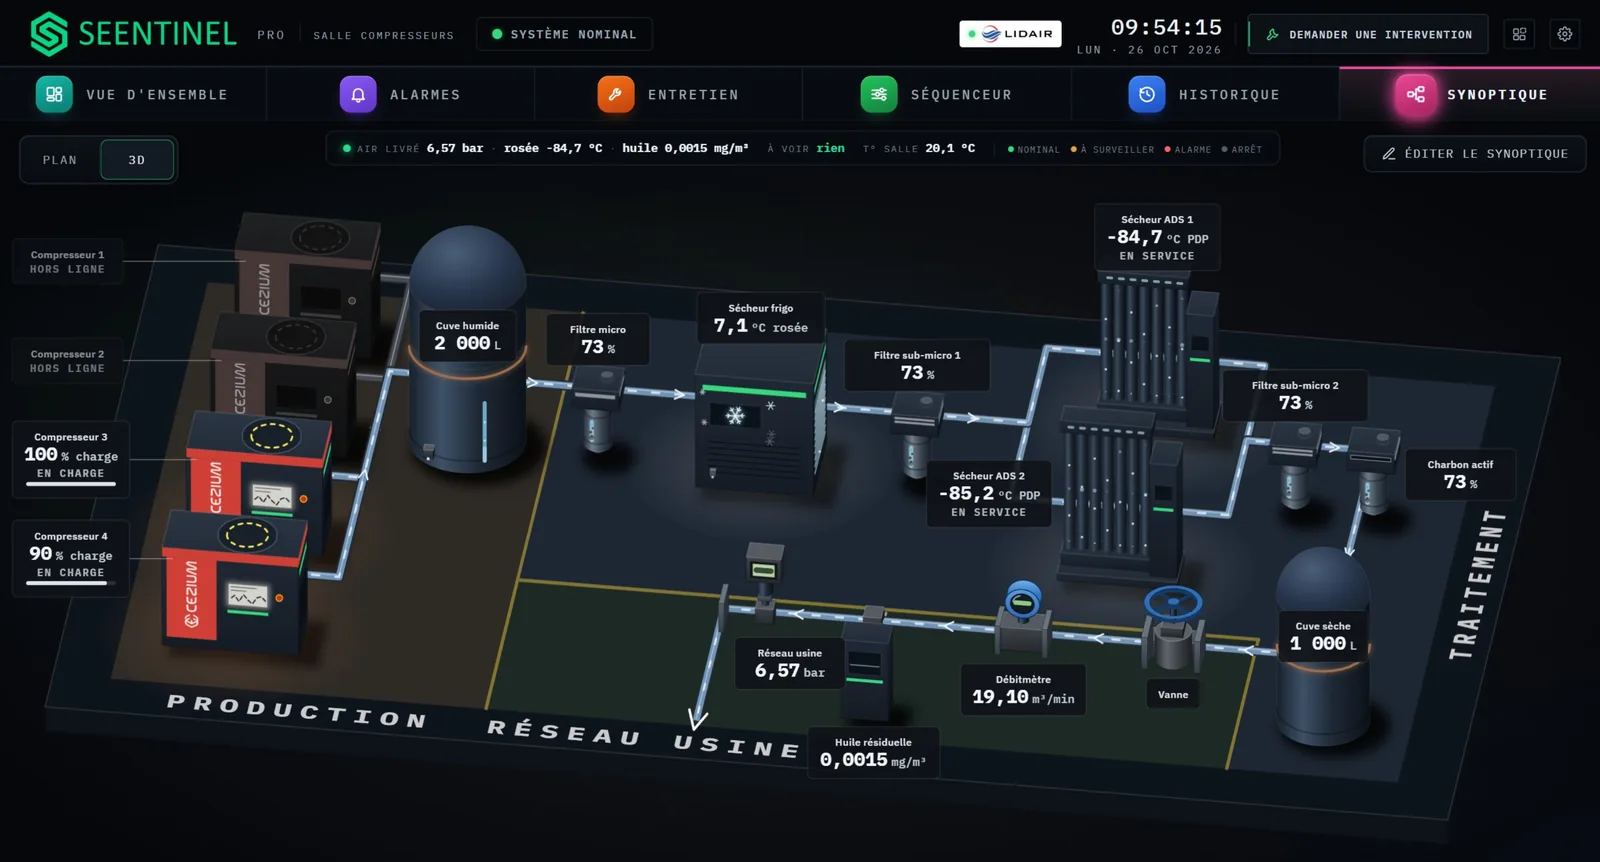
Task: Click the Réseau usine 6,57 bar card
Action: click(x=790, y=663)
